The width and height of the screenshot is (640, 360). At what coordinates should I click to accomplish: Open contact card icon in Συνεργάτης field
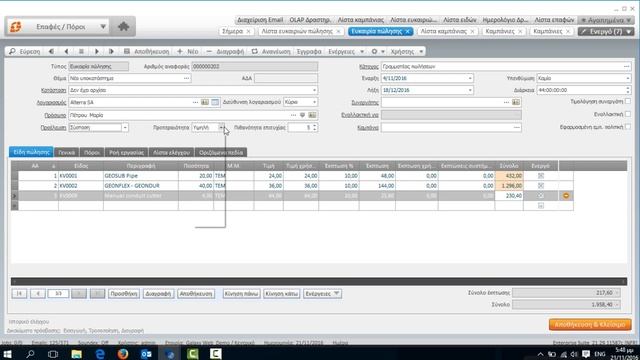[516, 102]
